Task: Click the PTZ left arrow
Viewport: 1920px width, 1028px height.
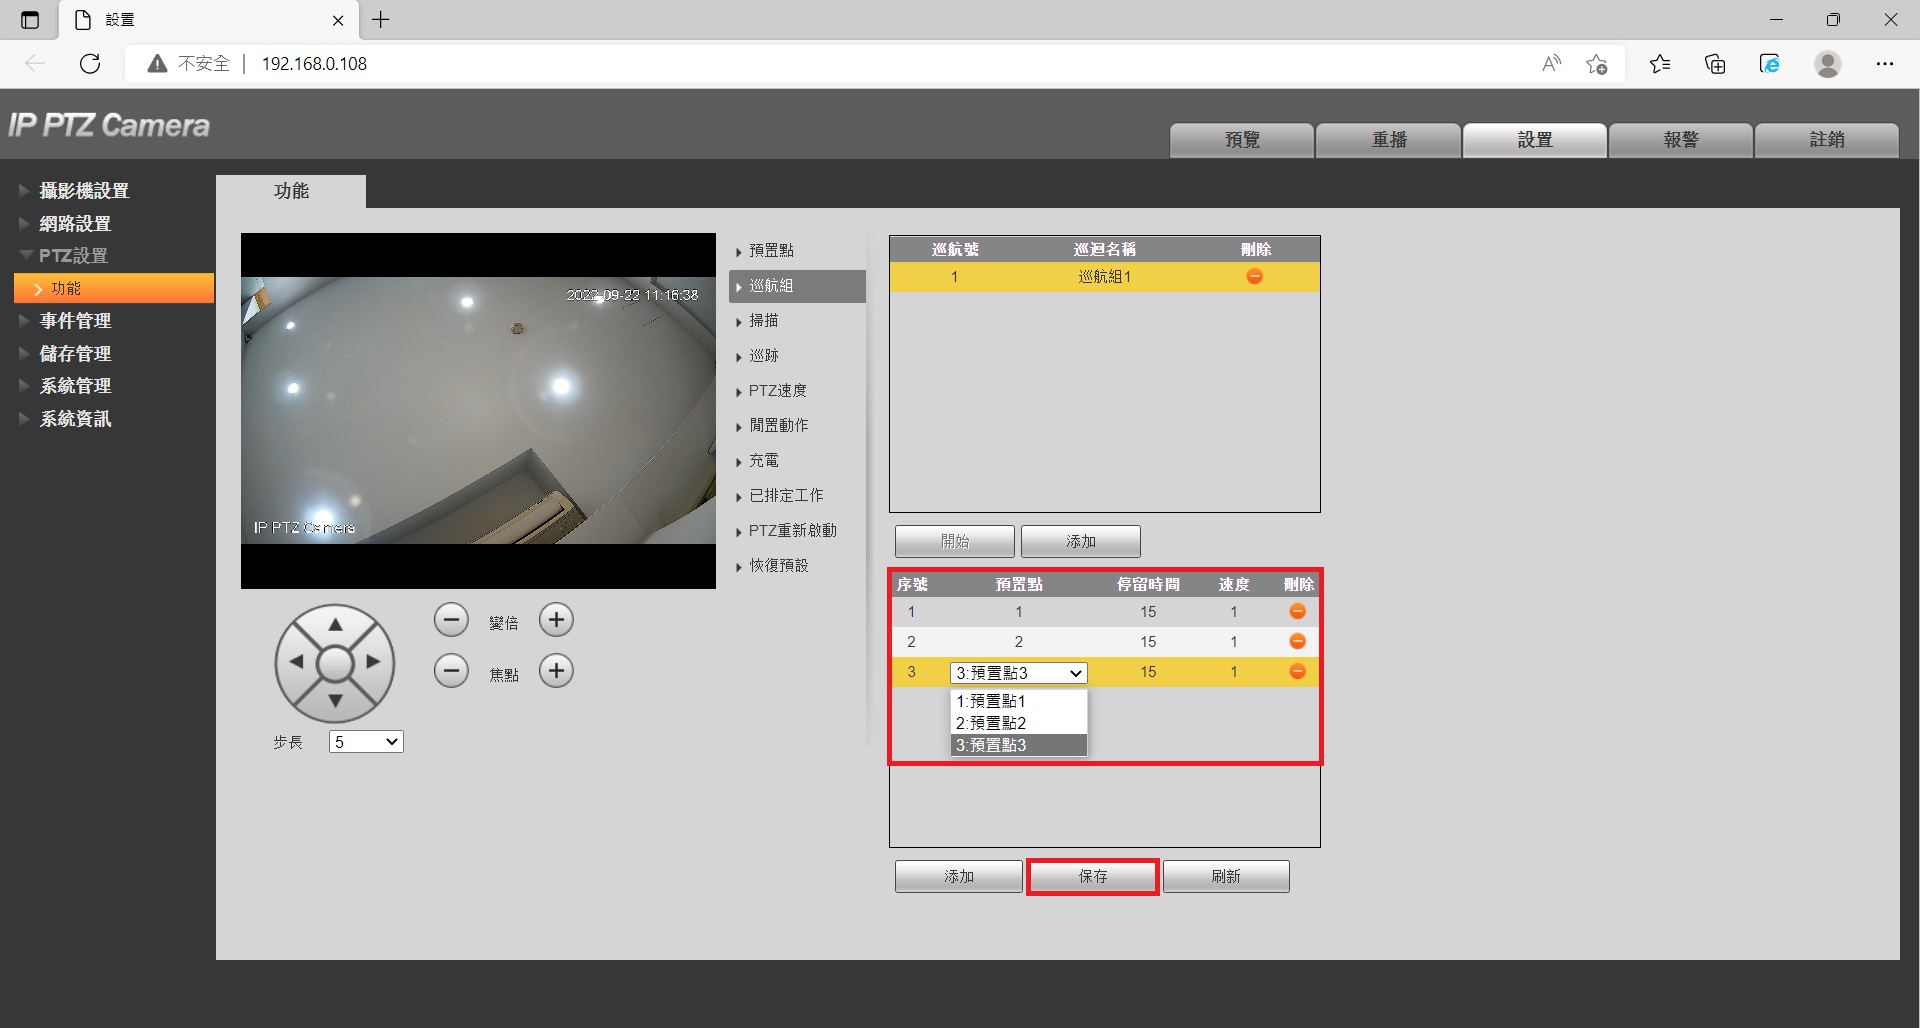Action: point(296,662)
